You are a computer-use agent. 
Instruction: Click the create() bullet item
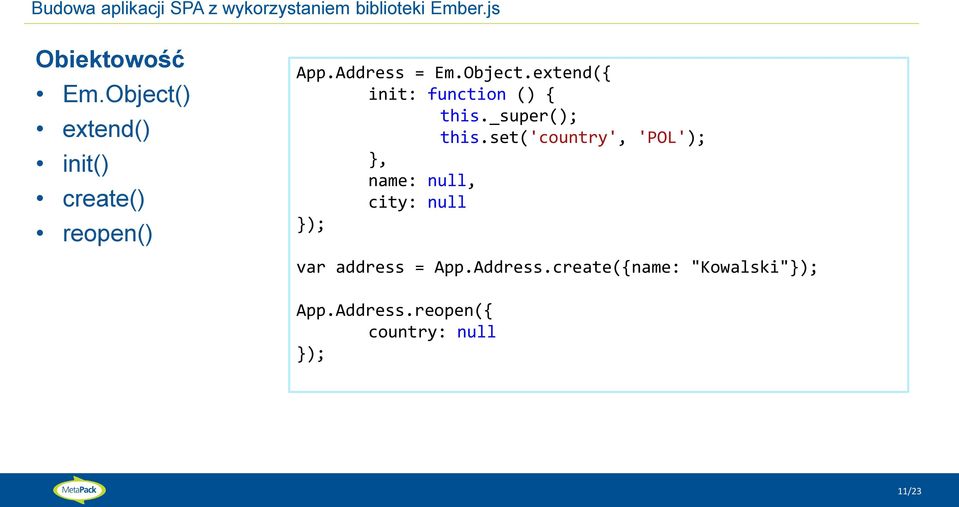(x=103, y=199)
